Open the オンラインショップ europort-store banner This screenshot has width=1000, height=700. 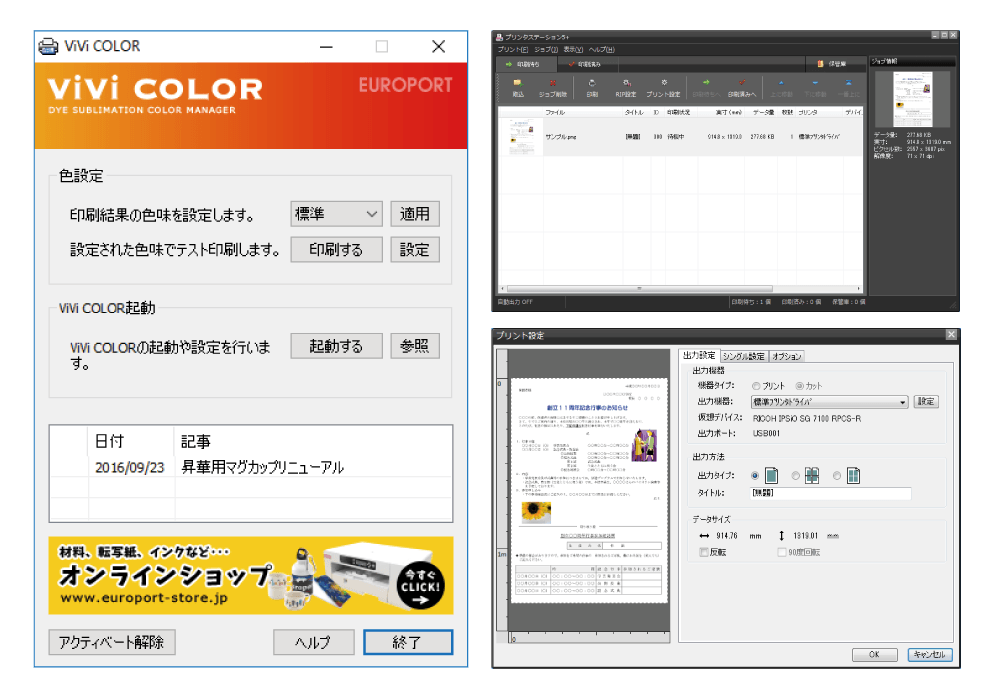(x=251, y=576)
